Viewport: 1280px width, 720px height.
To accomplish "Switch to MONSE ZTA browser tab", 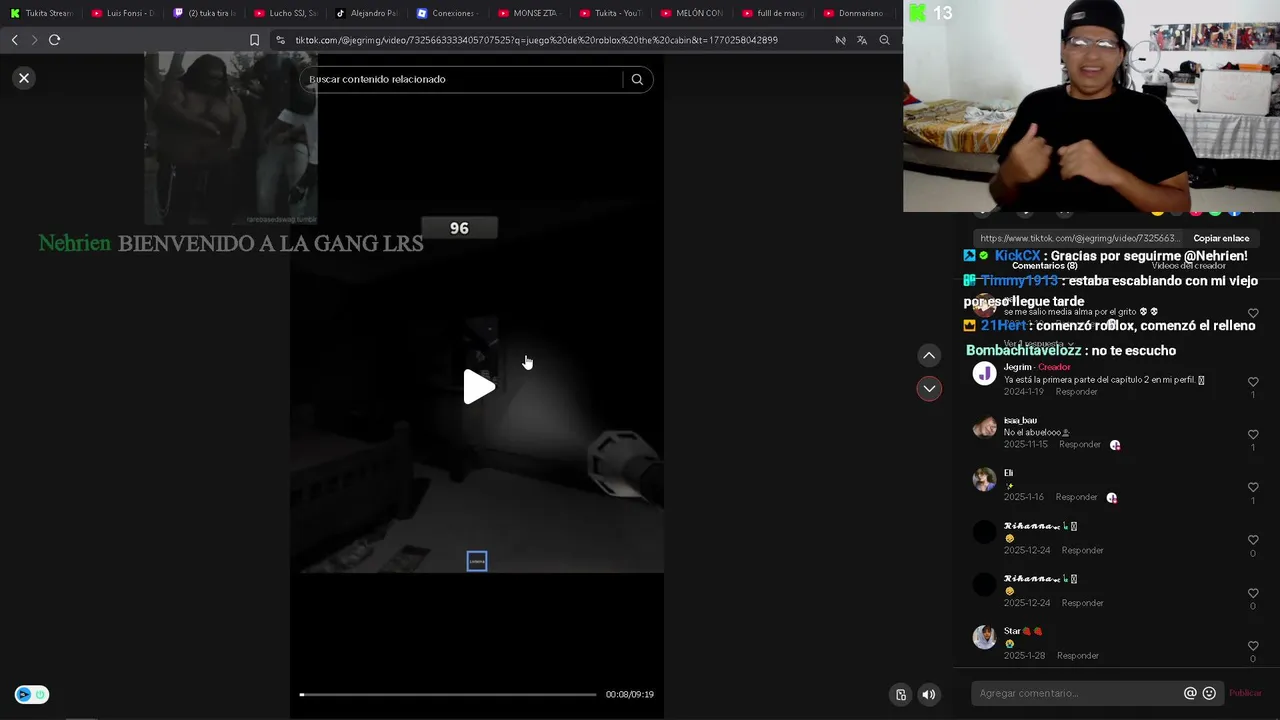I will [x=528, y=13].
